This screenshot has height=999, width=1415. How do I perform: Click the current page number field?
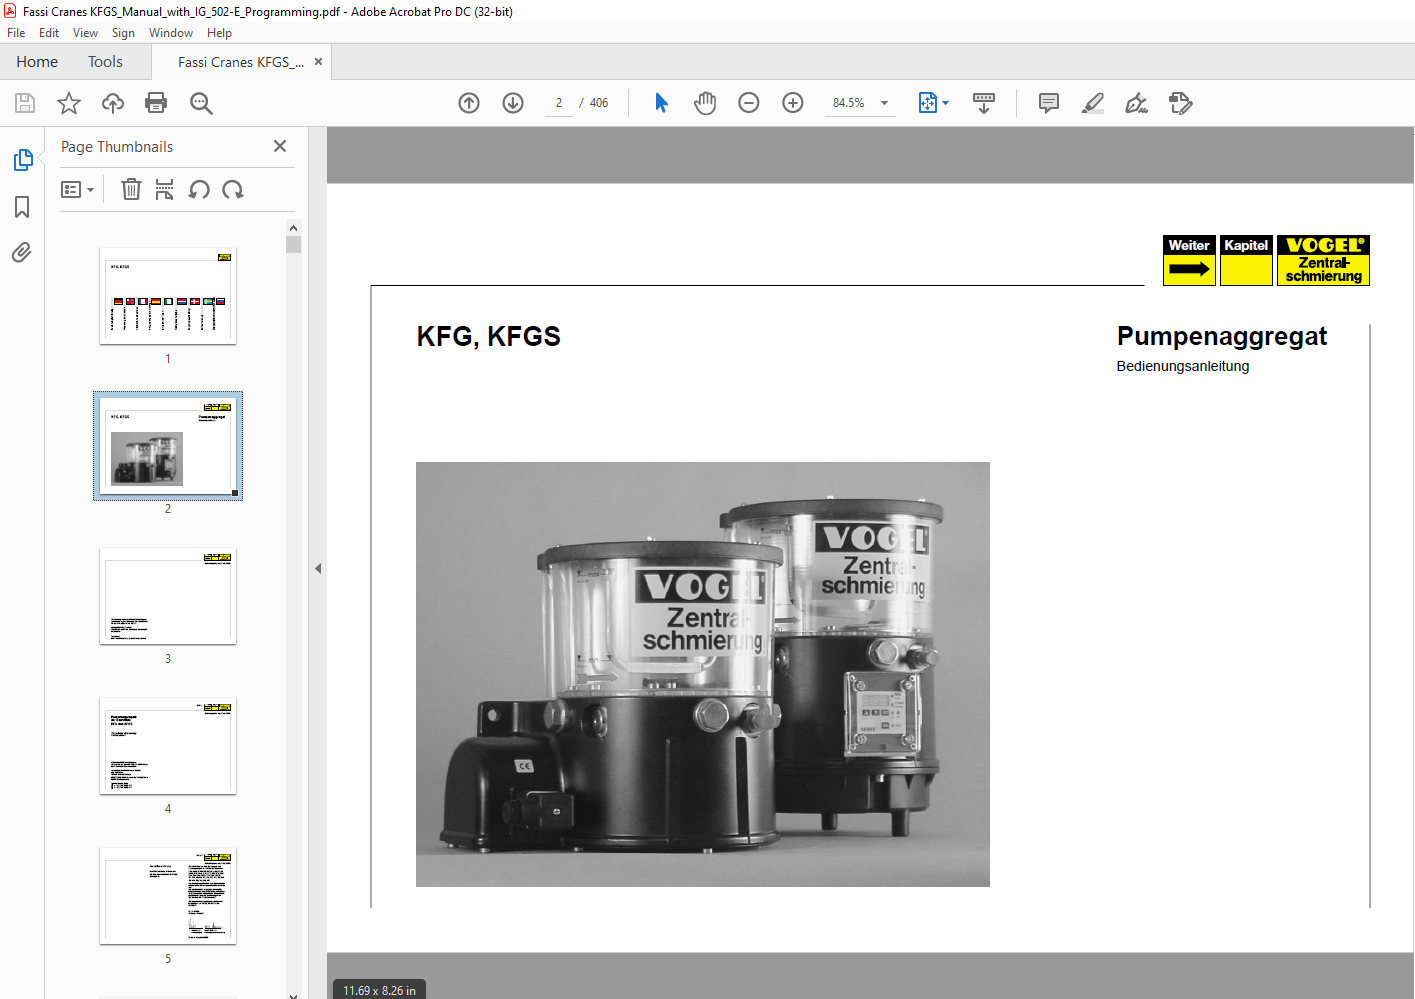coord(559,103)
